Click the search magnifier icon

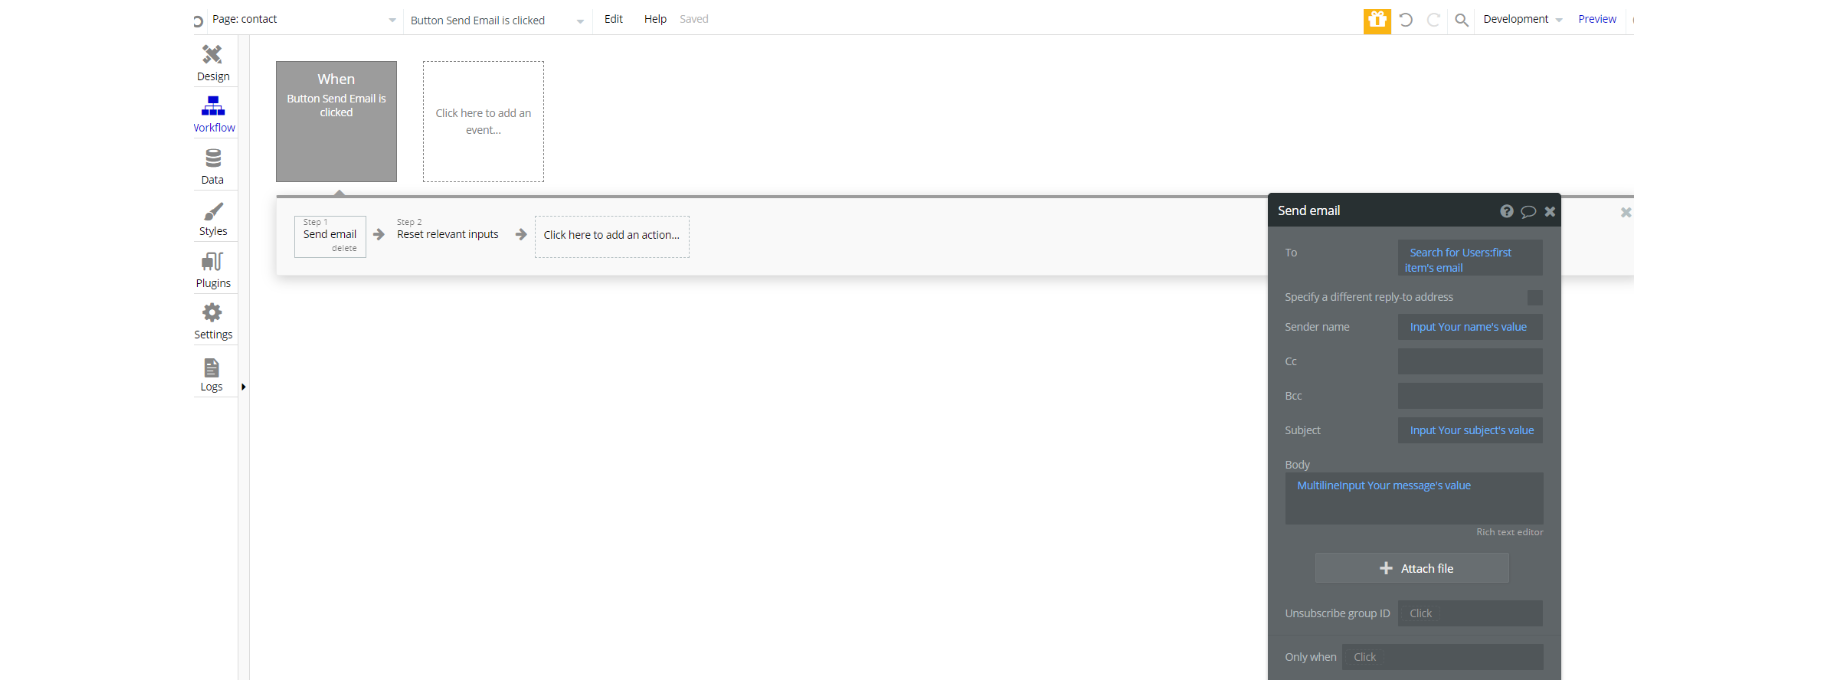[x=1462, y=20]
